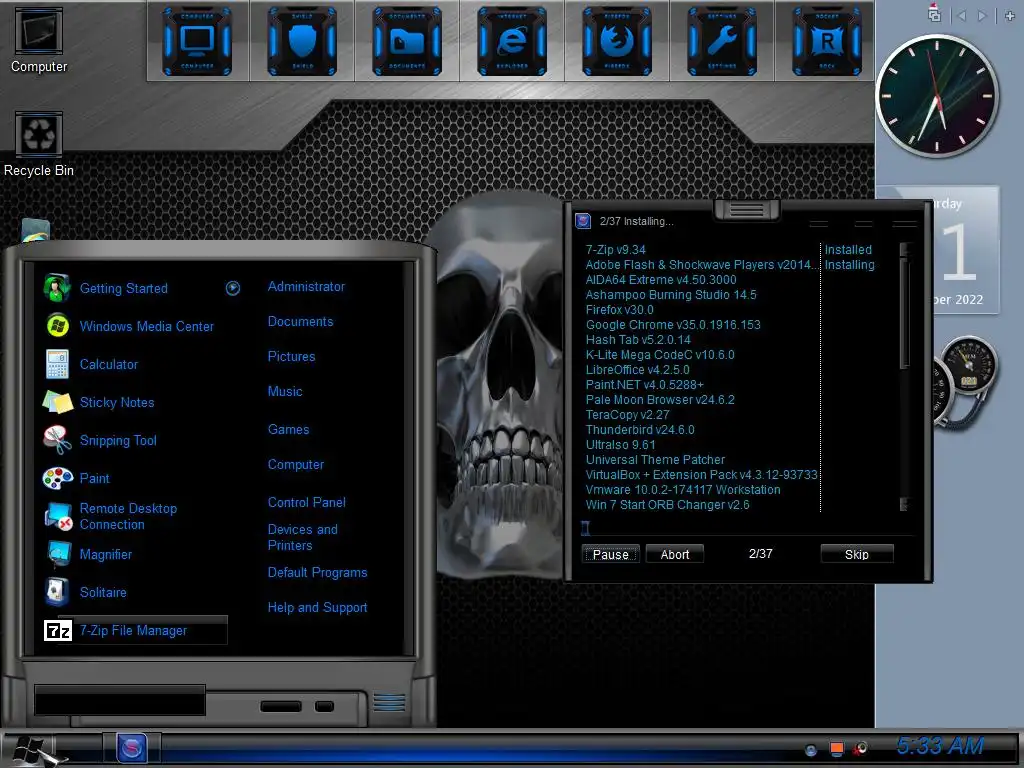Screen dimensions: 1024x768
Task: Click the installer window title icon
Action: pos(583,221)
